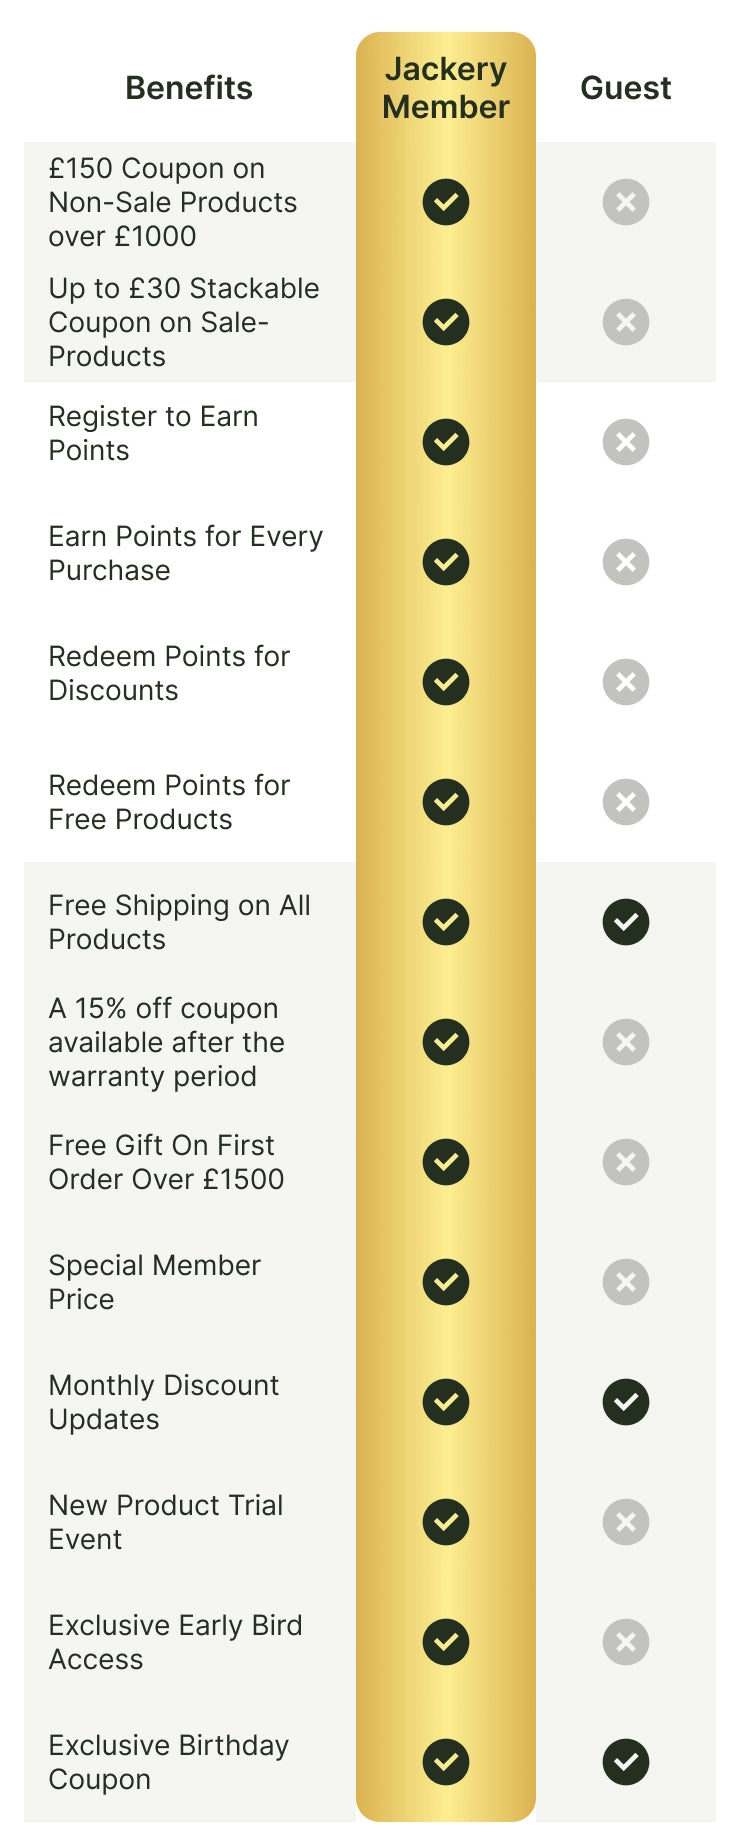Click the Exclusive Birthday Coupon label
This screenshot has width=734, height=1840.
click(x=169, y=1762)
